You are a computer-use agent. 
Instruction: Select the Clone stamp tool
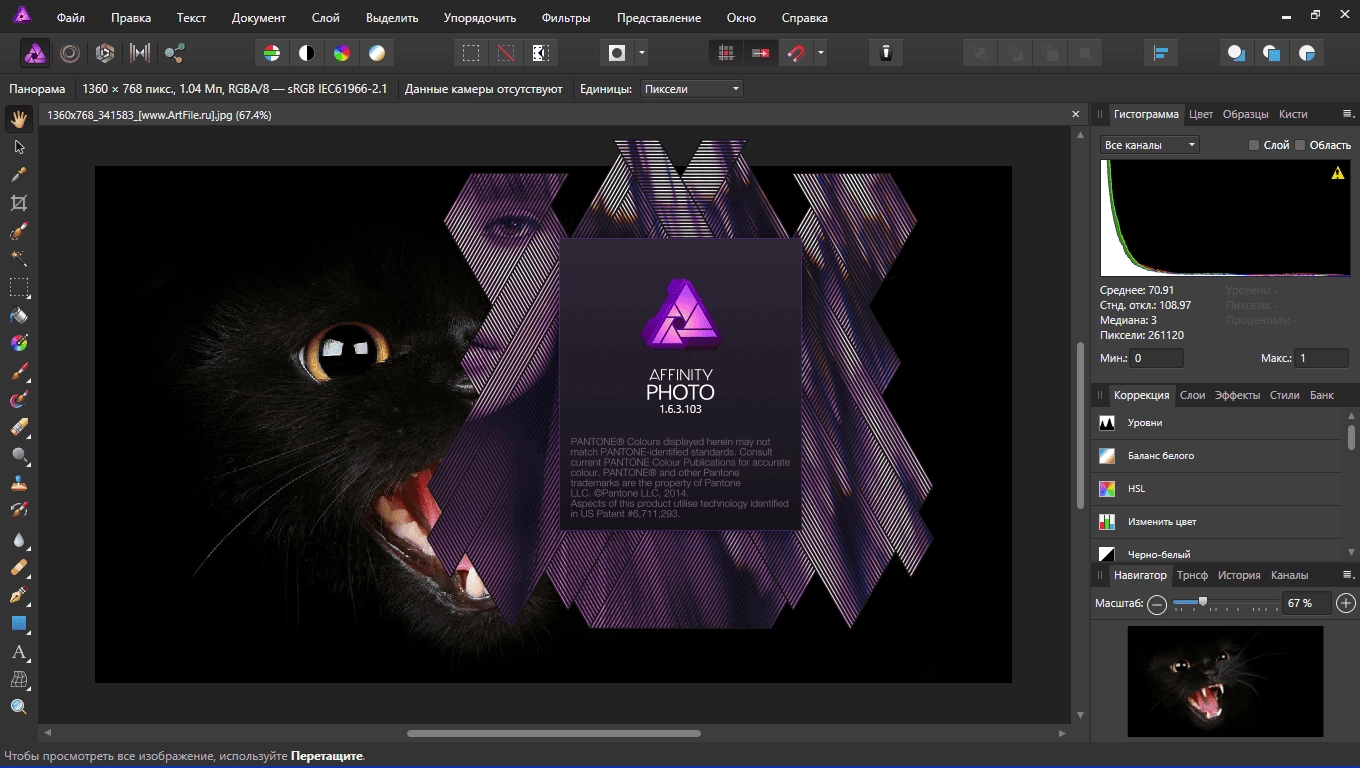tap(19, 483)
